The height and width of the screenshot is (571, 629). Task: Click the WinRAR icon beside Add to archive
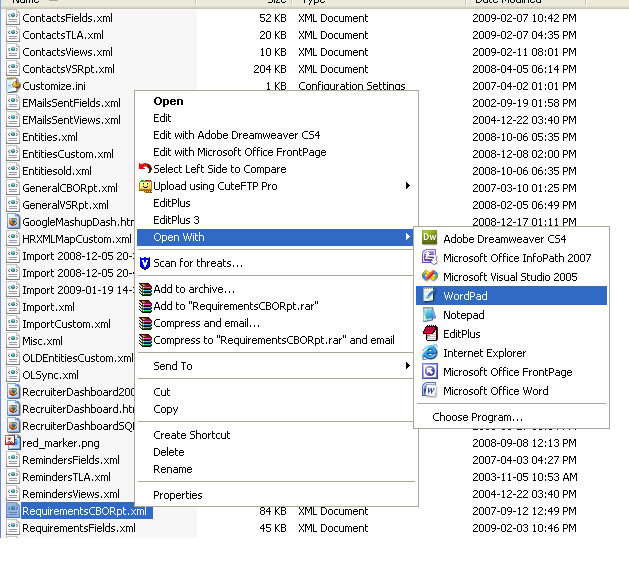click(x=145, y=289)
